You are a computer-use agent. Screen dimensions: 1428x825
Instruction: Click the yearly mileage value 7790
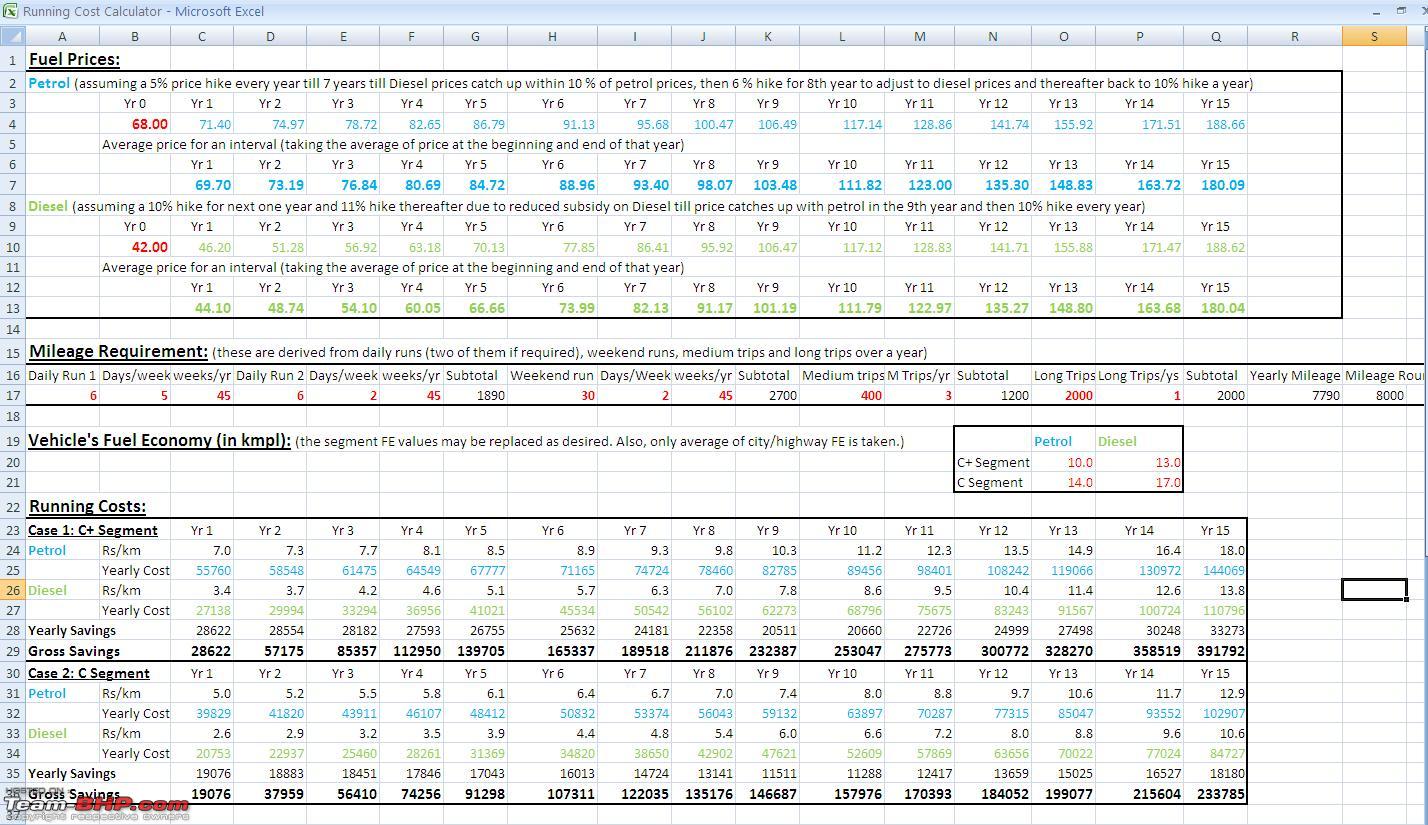coord(1325,395)
